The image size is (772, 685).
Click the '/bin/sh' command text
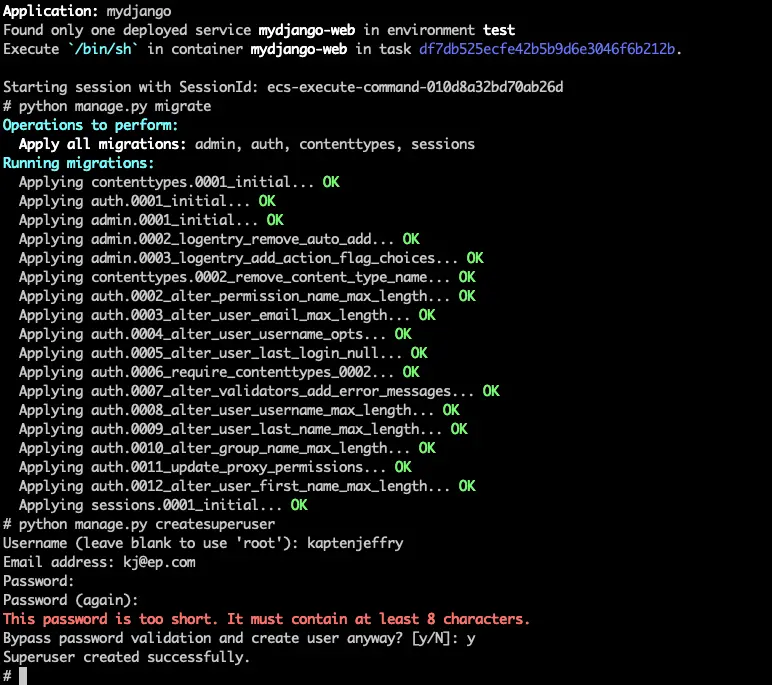click(103, 49)
